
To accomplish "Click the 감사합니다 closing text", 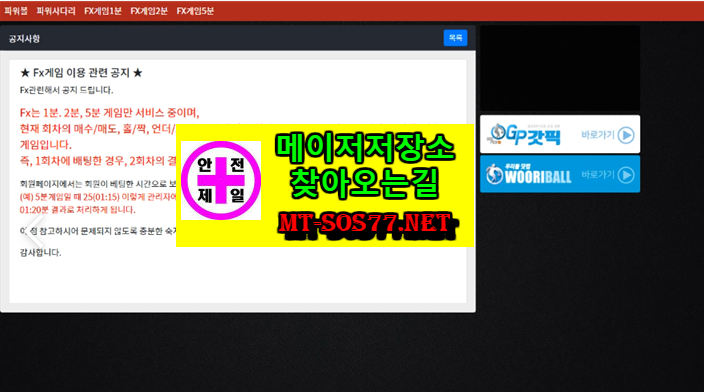I will pyautogui.click(x=40, y=252).
